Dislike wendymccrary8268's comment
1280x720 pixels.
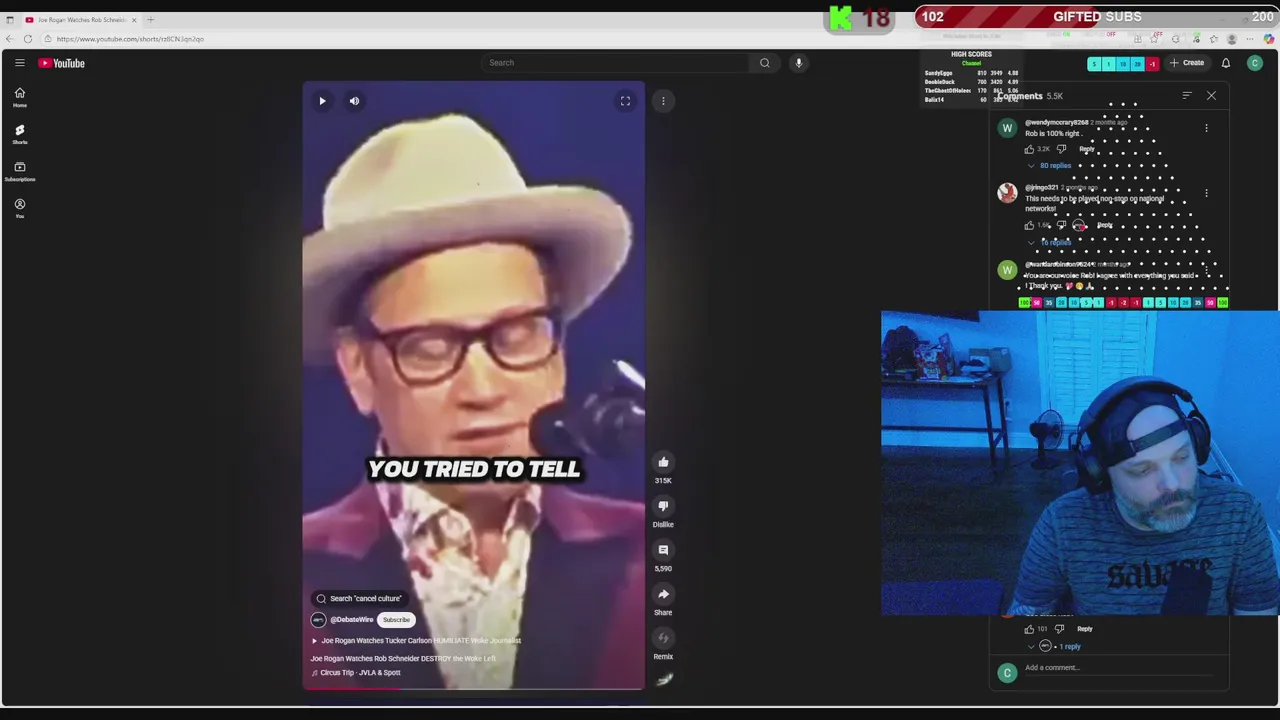click(1061, 149)
